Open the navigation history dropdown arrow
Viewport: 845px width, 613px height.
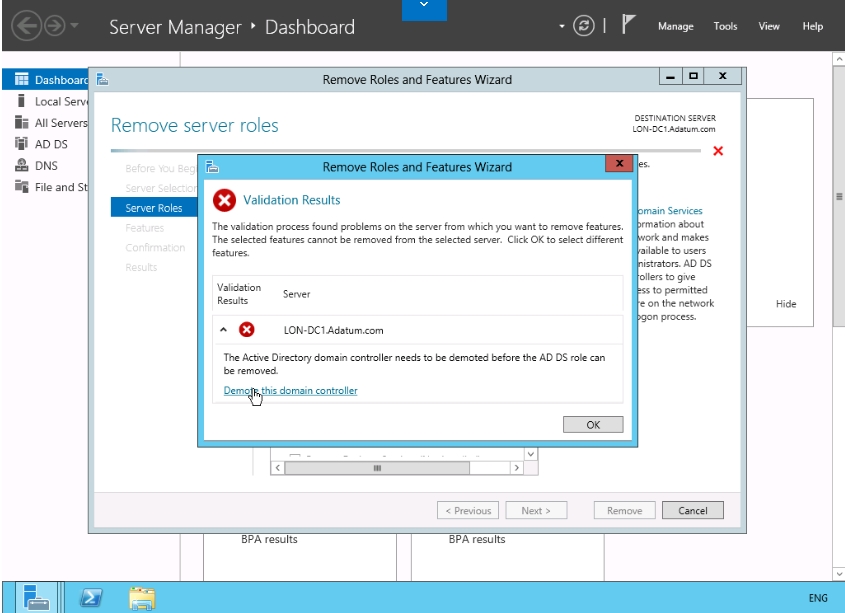point(74,25)
